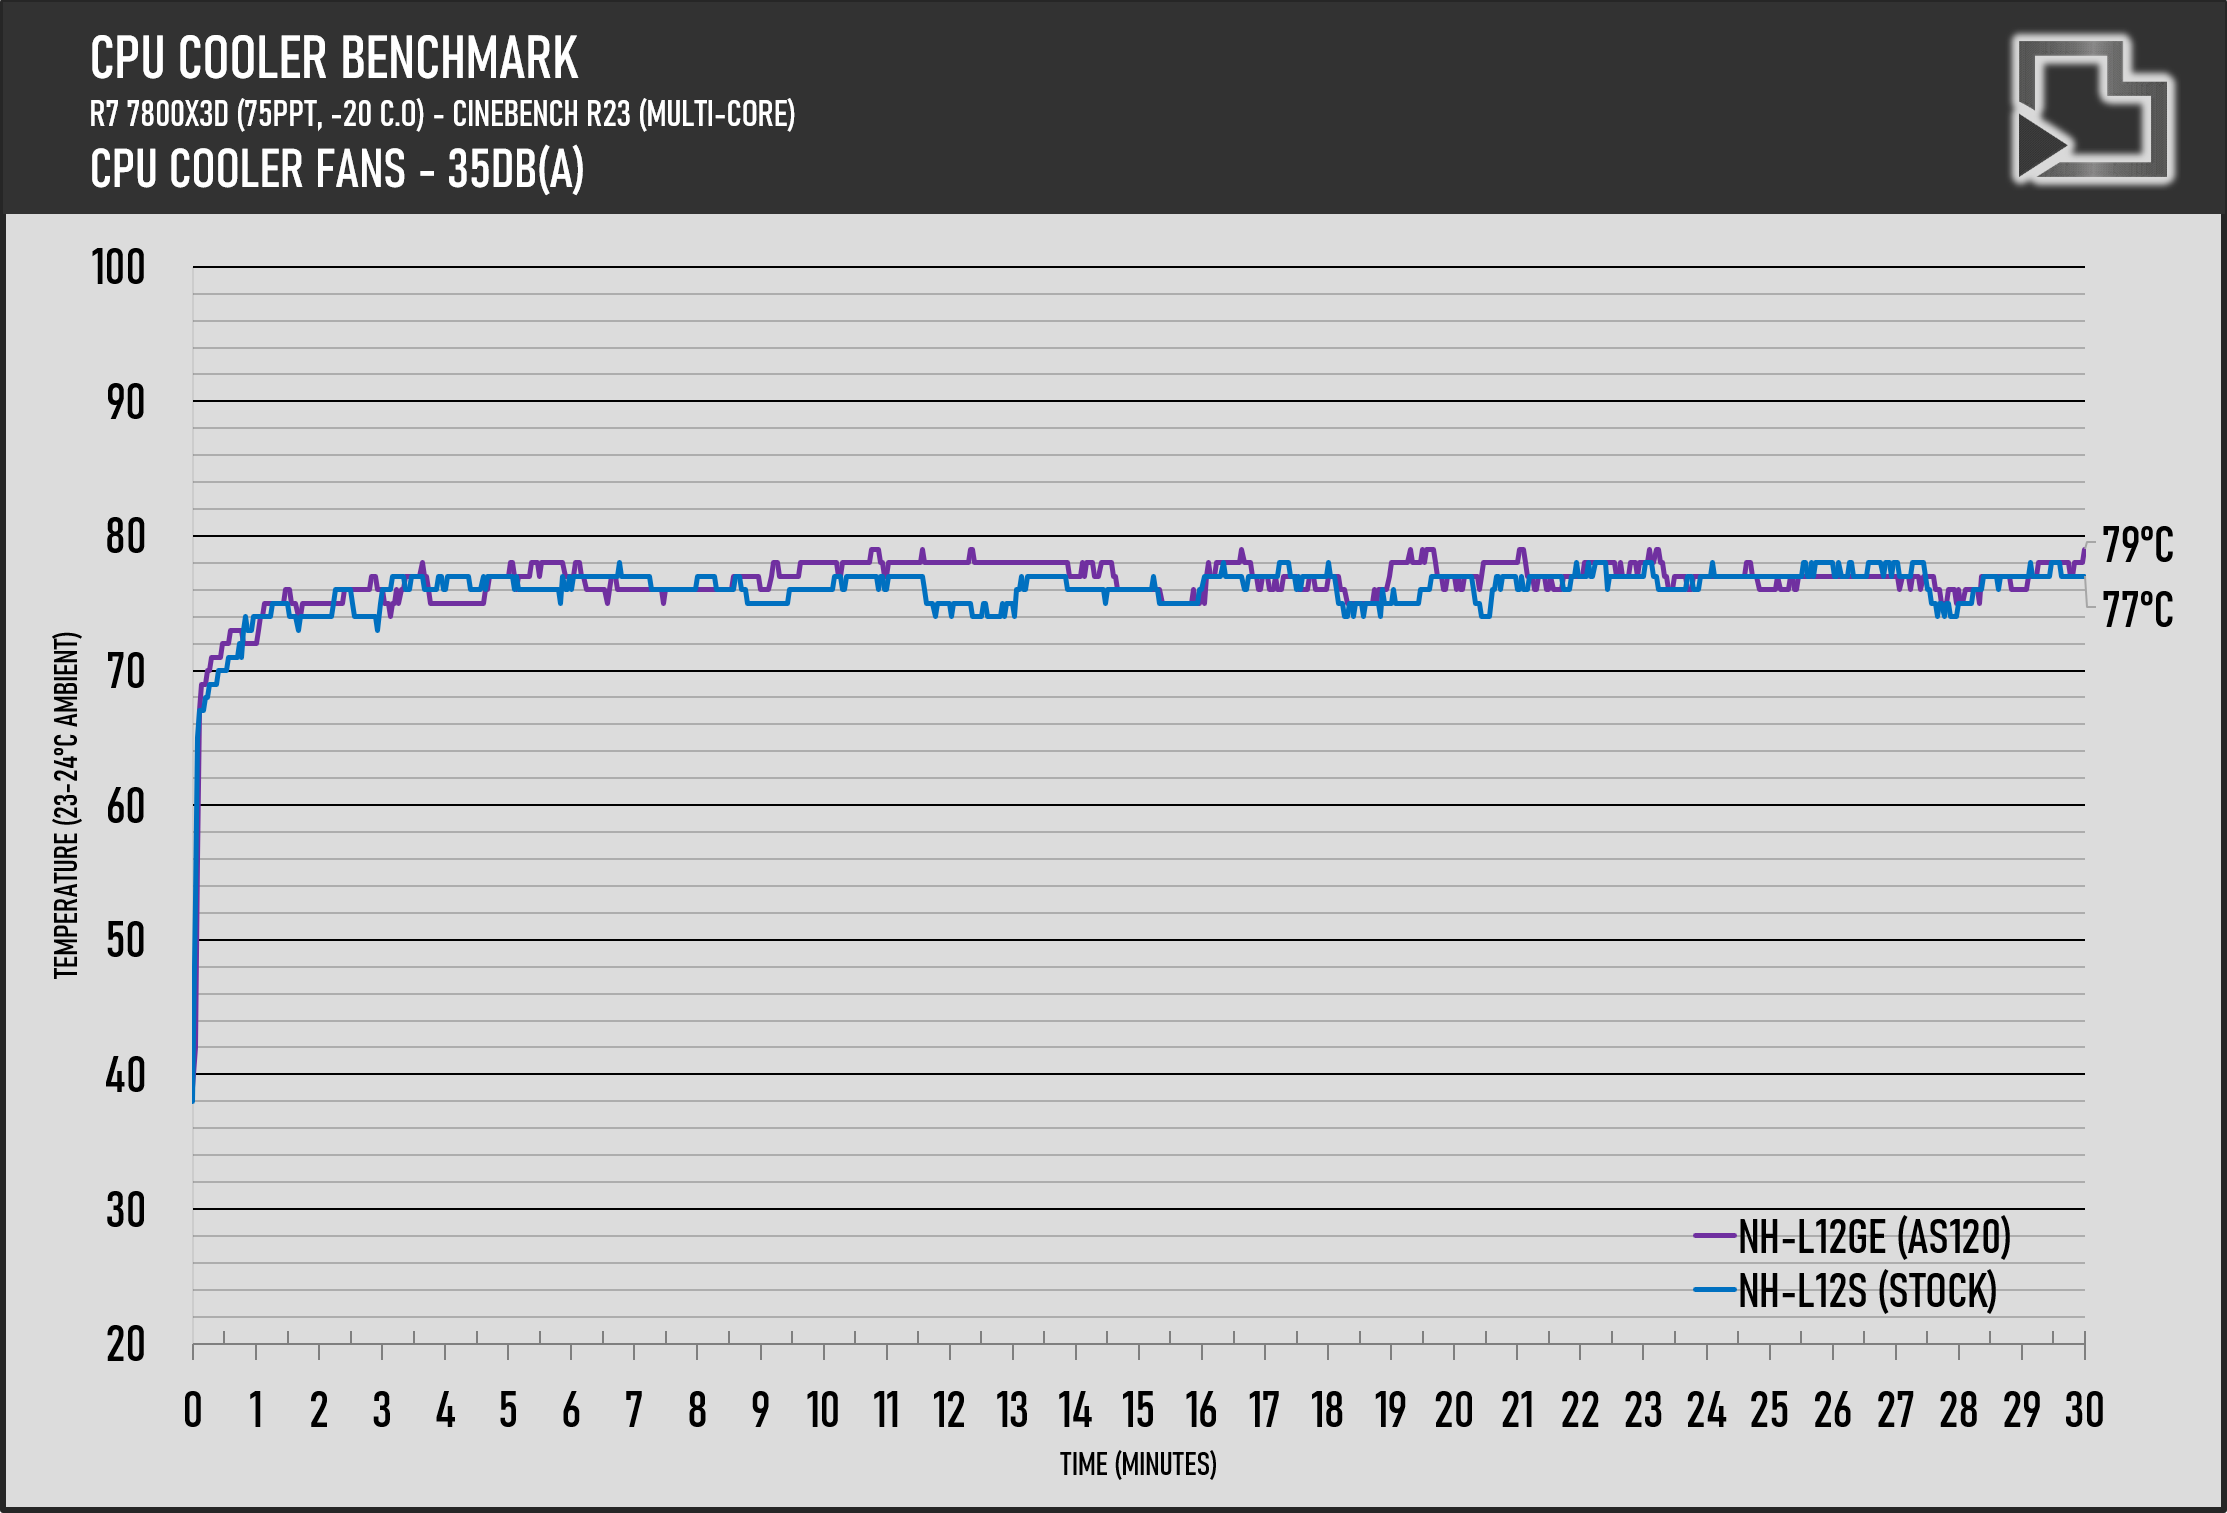2227x1513 pixels.
Task: Click the CPU COOLER FANS 35DB(A) heading
Action: tap(337, 169)
